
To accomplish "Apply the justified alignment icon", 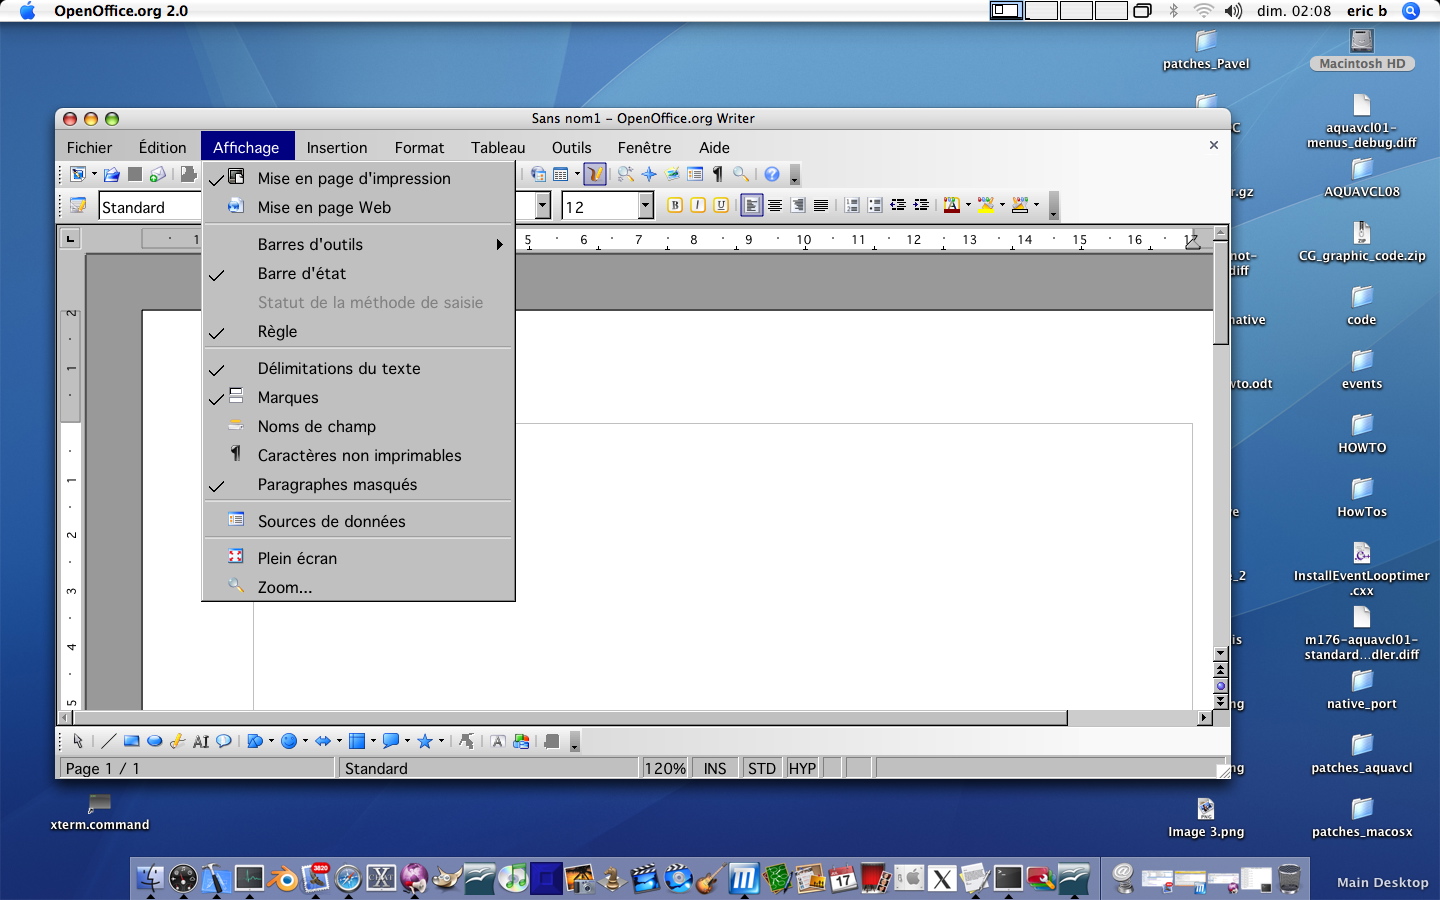I will [821, 205].
